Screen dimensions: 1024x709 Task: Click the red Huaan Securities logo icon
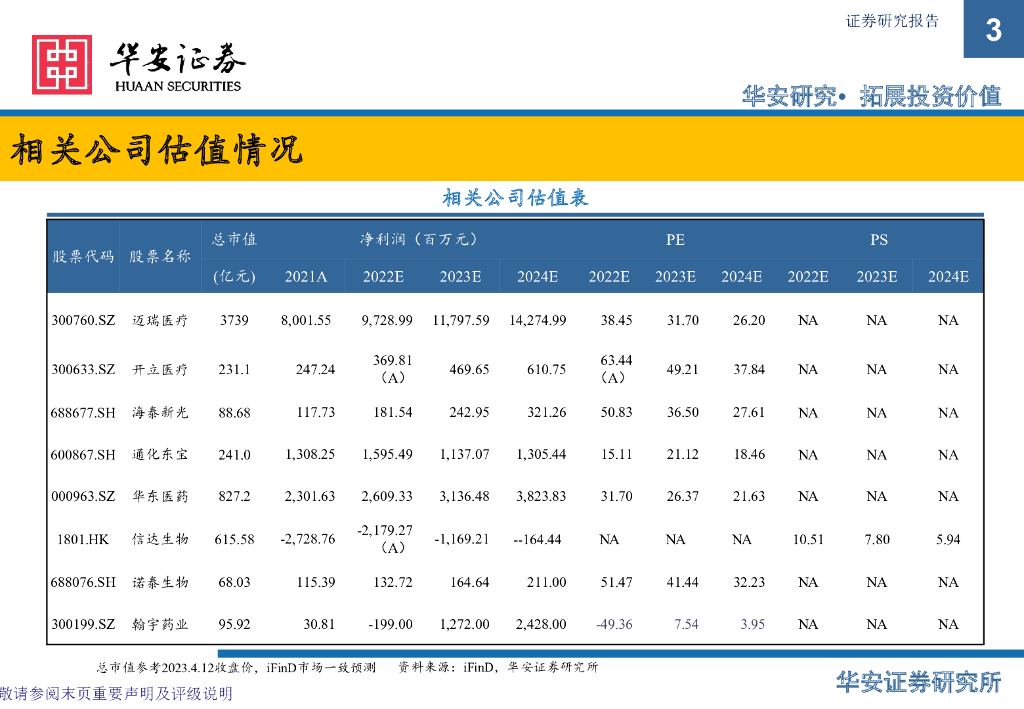coord(62,65)
